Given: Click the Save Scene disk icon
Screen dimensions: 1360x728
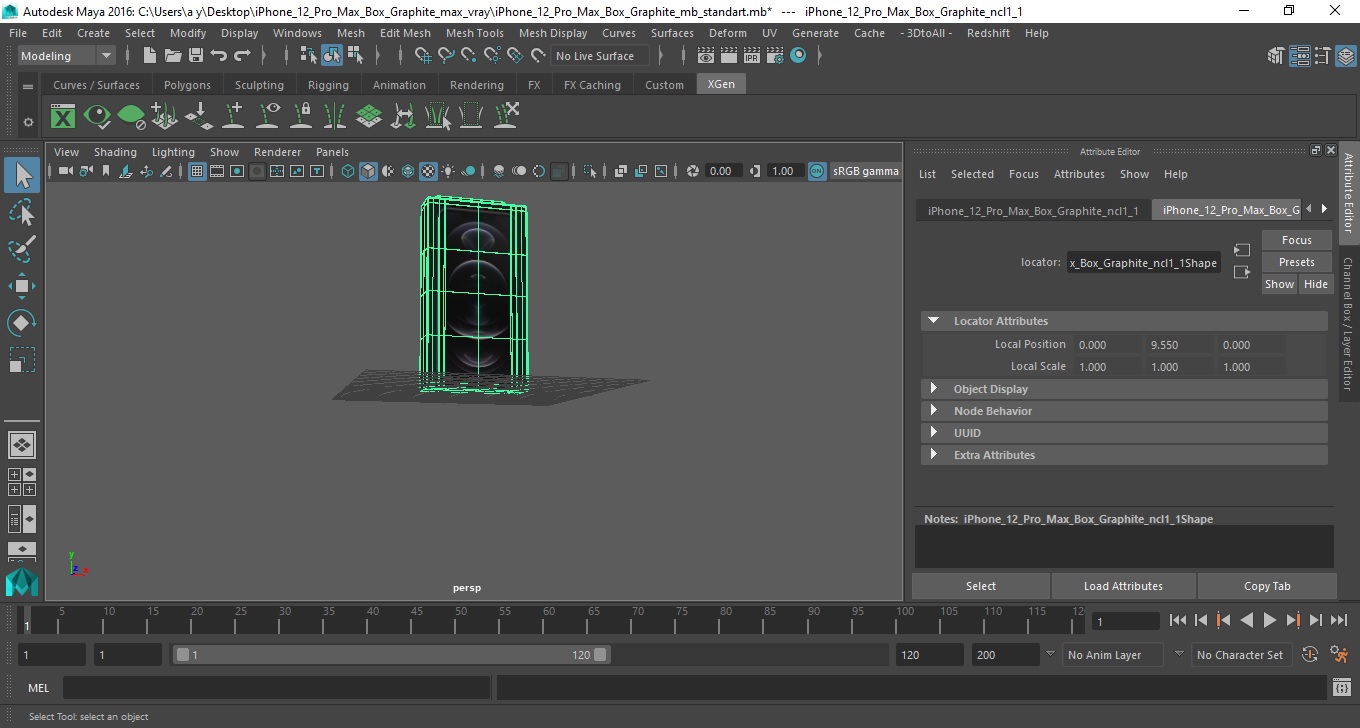Looking at the screenshot, I should point(196,56).
